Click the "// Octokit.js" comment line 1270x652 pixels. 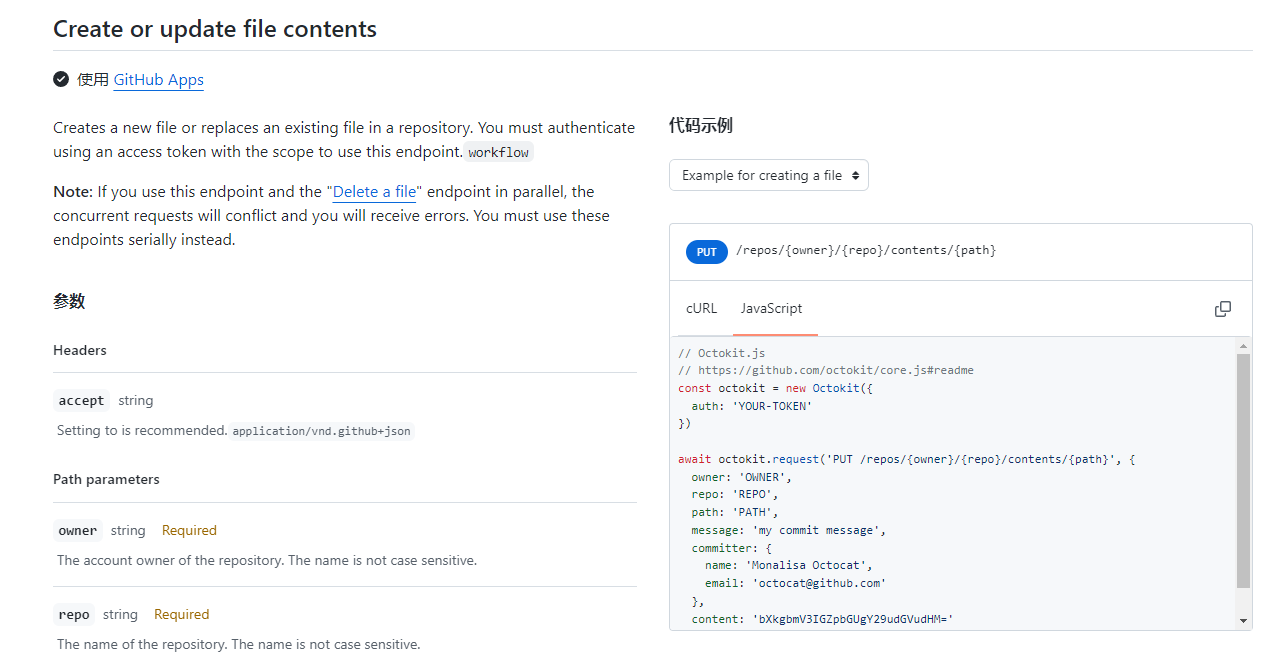point(722,353)
